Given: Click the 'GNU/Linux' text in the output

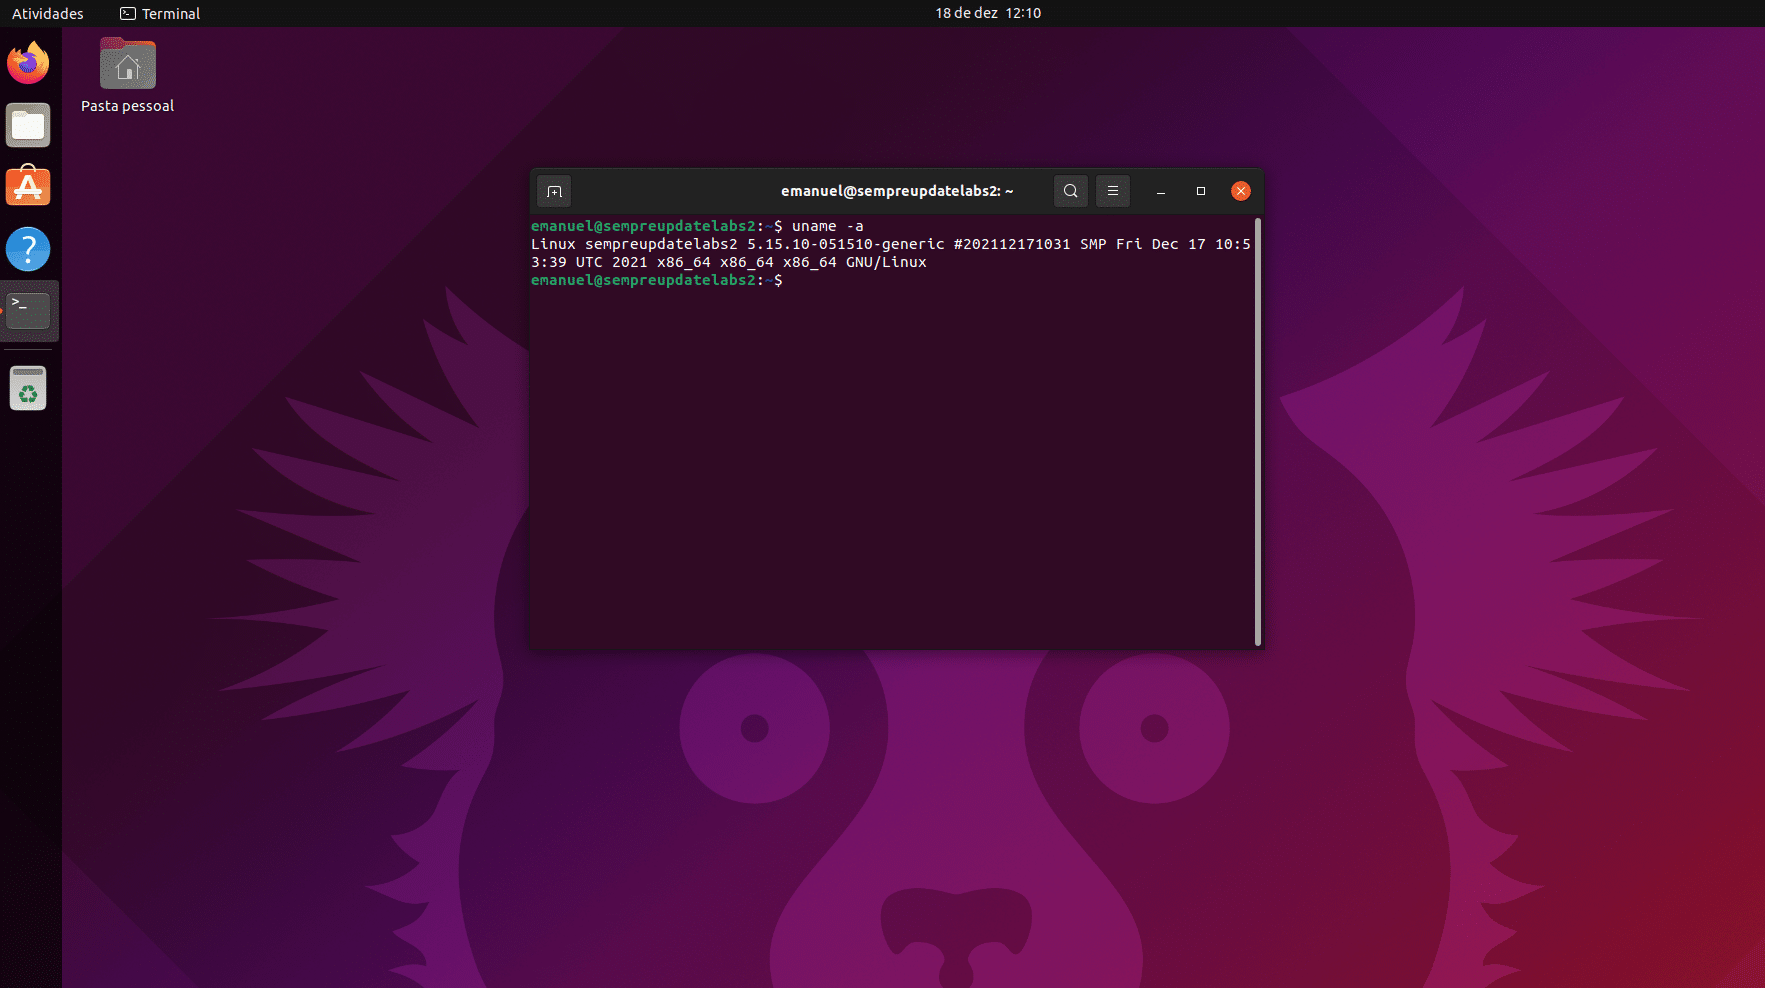Looking at the screenshot, I should click(886, 262).
